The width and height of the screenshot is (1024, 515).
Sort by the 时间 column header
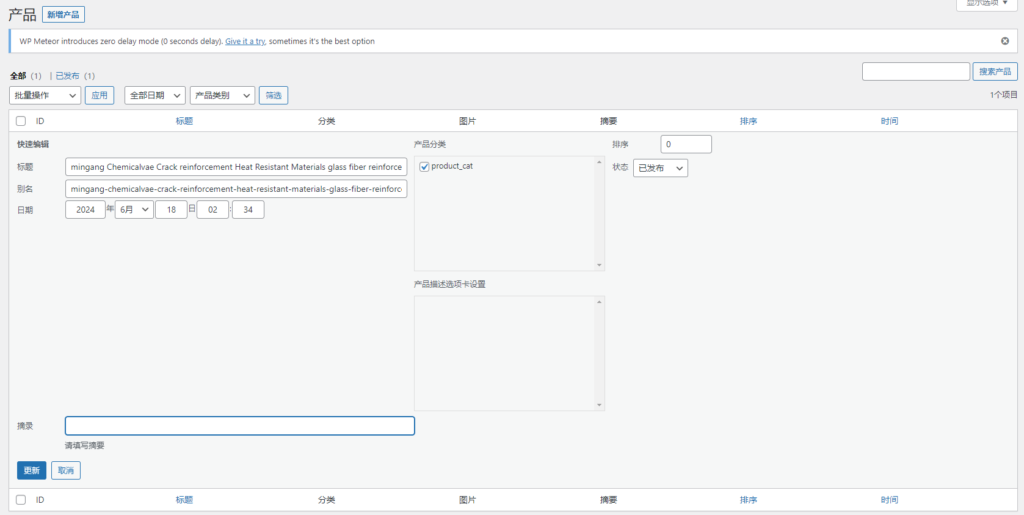click(x=889, y=121)
